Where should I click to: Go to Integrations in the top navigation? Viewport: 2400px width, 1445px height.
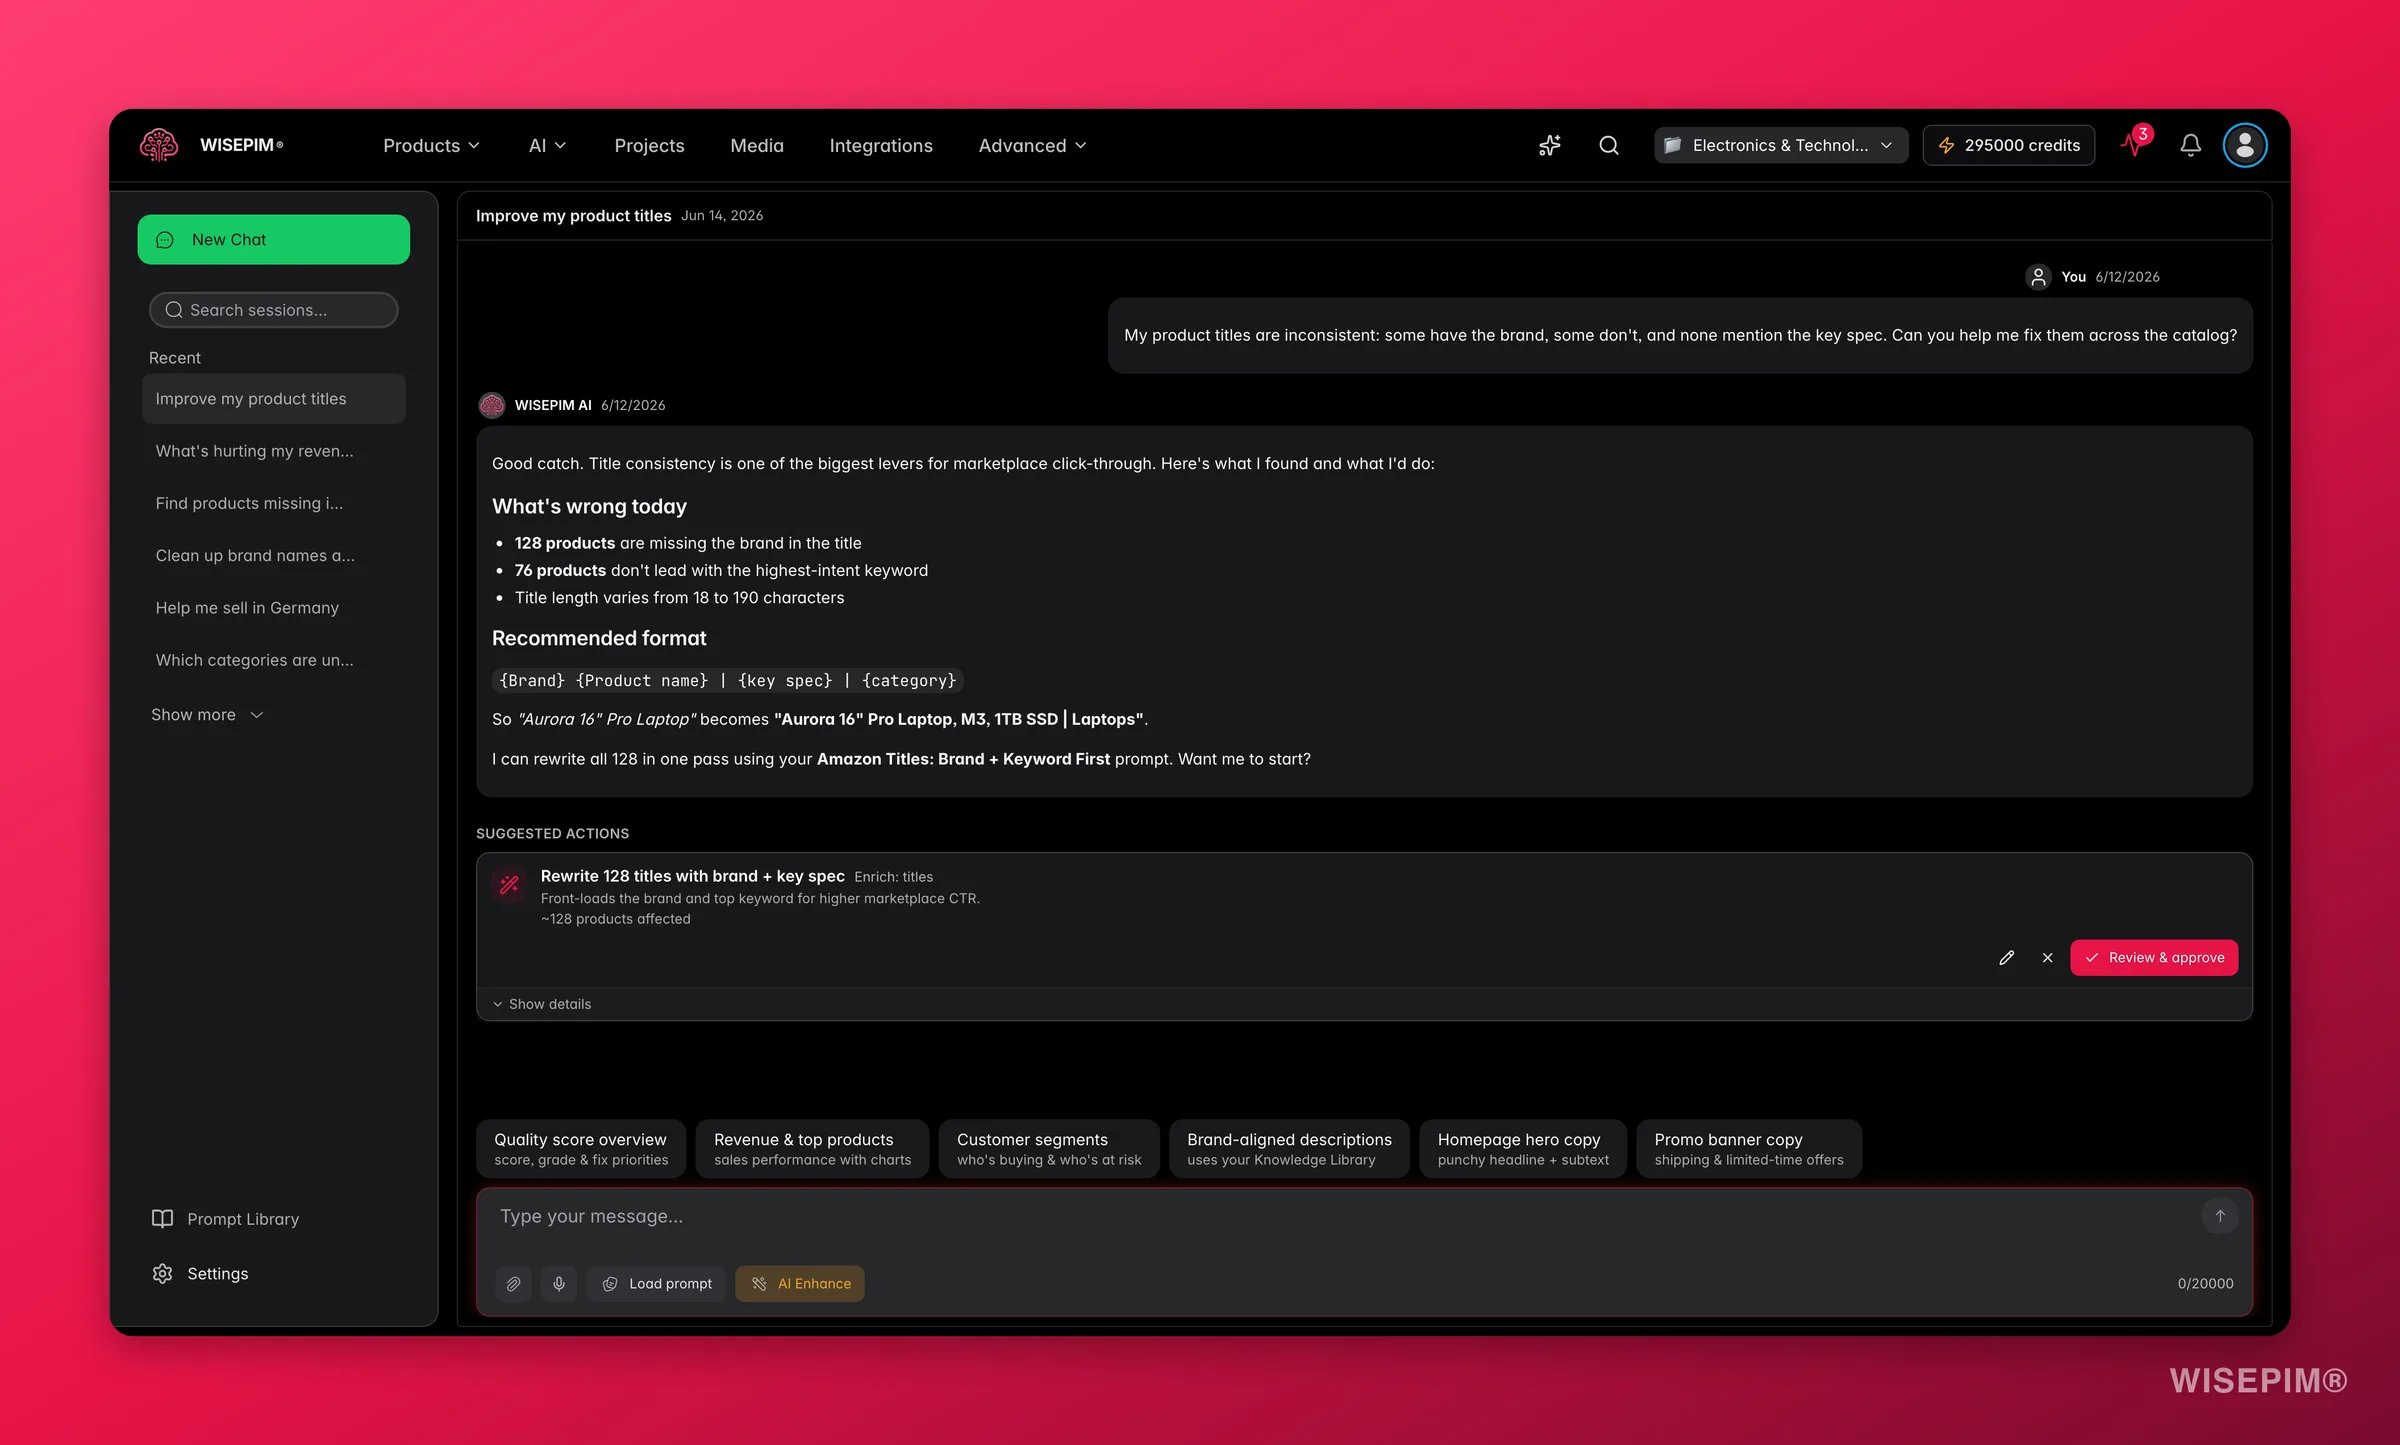tap(881, 145)
